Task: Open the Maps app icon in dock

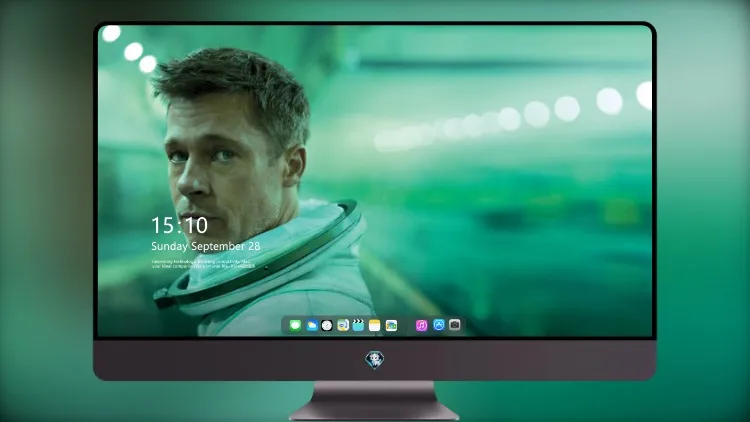Action: click(343, 325)
